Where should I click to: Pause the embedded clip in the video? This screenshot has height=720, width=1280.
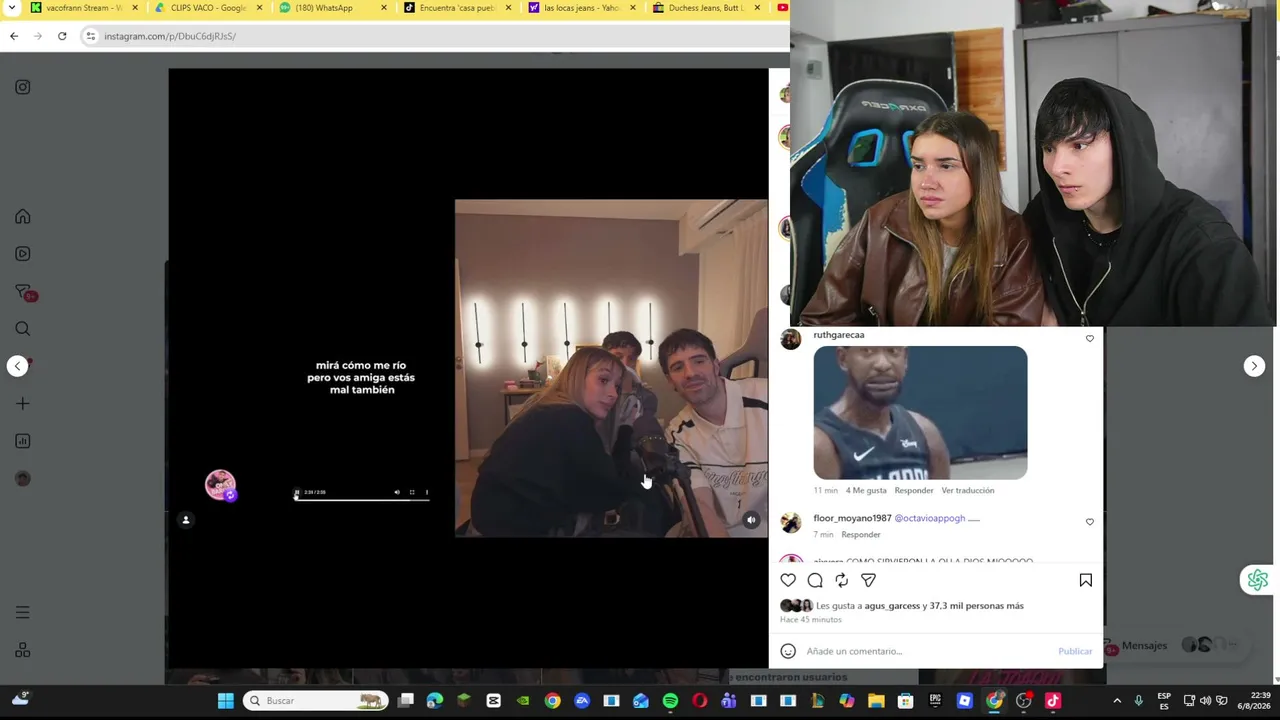point(297,492)
